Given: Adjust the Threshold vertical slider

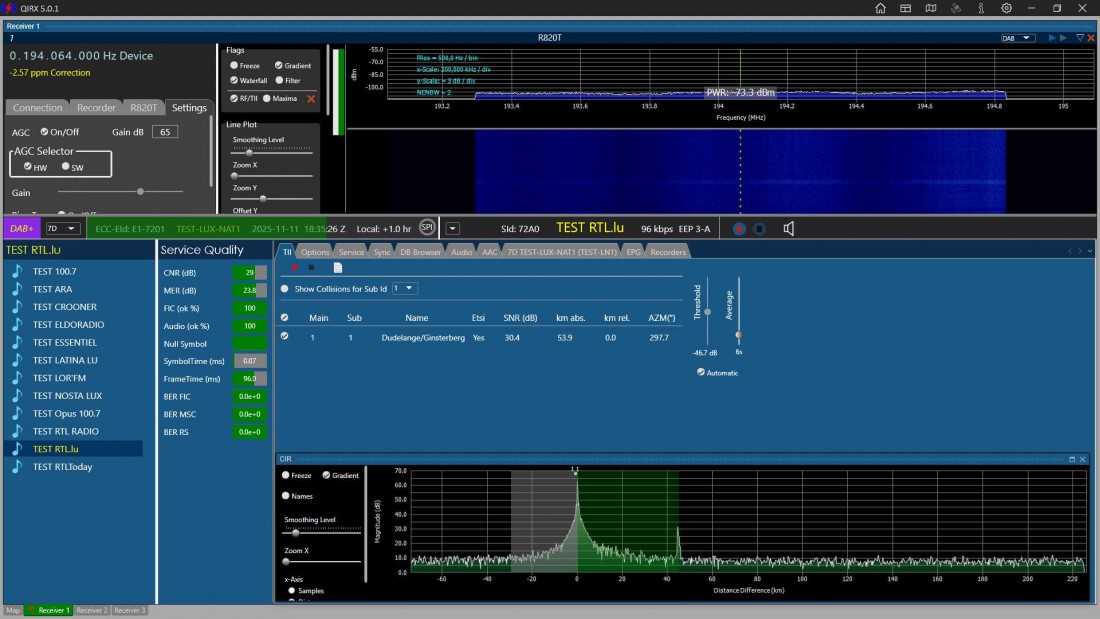Looking at the screenshot, I should point(707,311).
